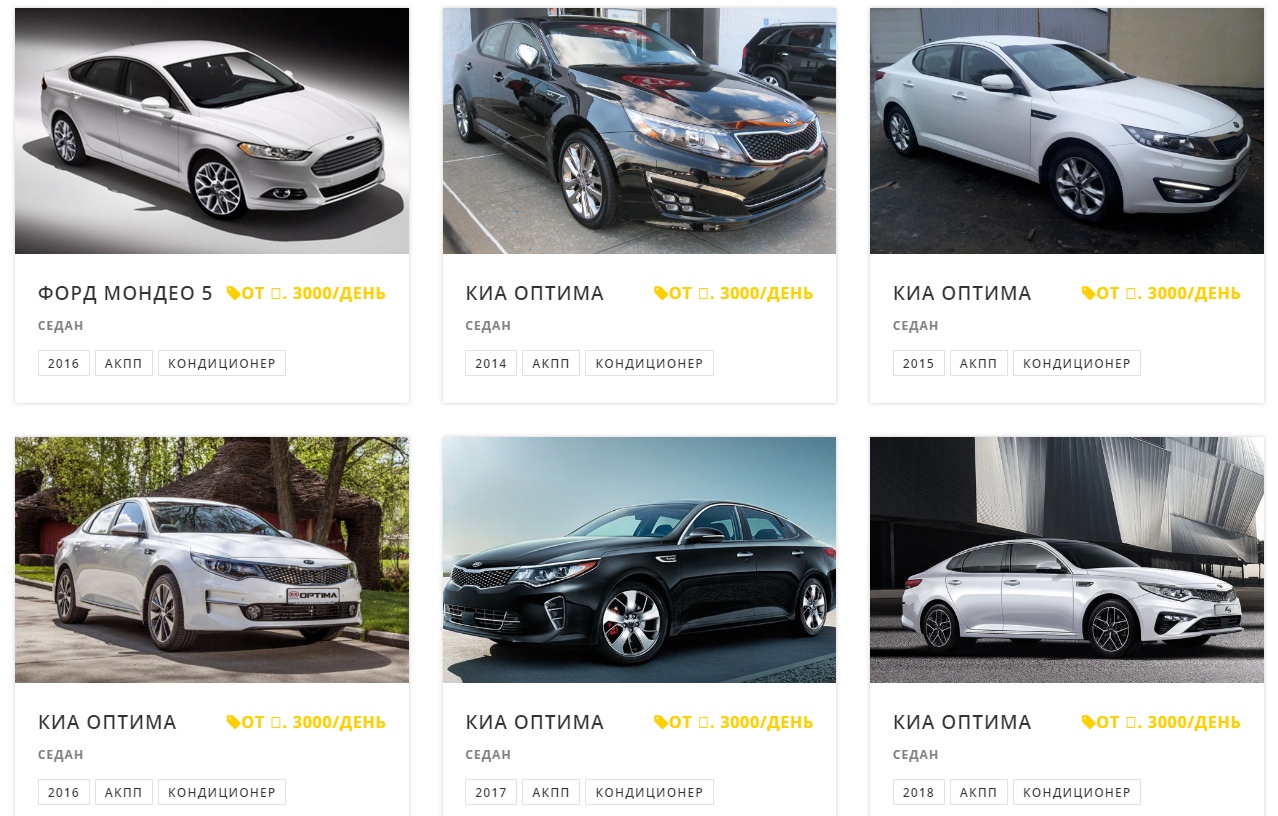Screen dimensions: 1278x816
Task: Click the 2014 year tag on Kia Optima card
Action: point(491,363)
